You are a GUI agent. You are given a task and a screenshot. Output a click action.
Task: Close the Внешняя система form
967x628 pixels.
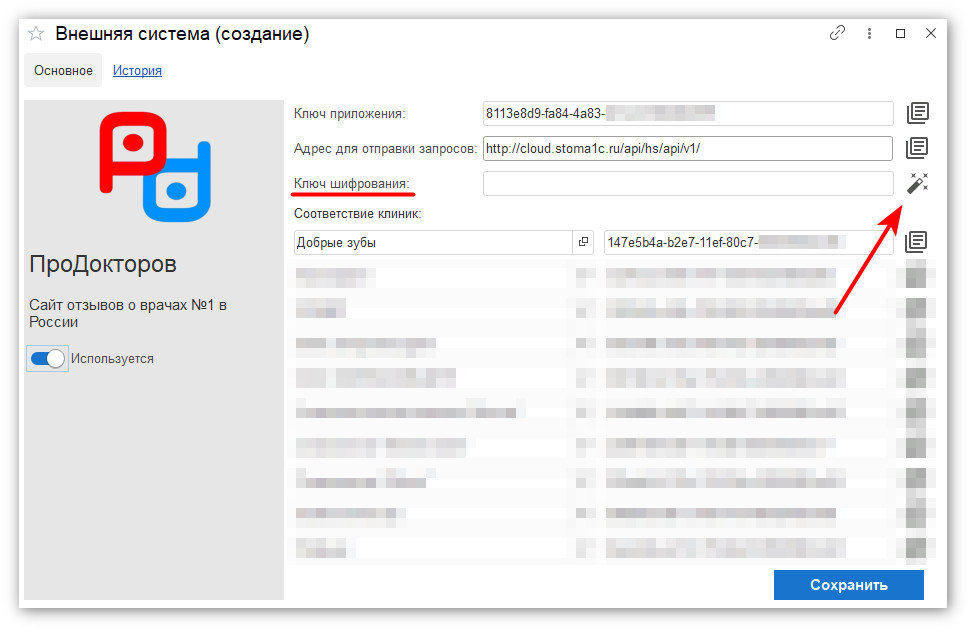pyautogui.click(x=931, y=33)
